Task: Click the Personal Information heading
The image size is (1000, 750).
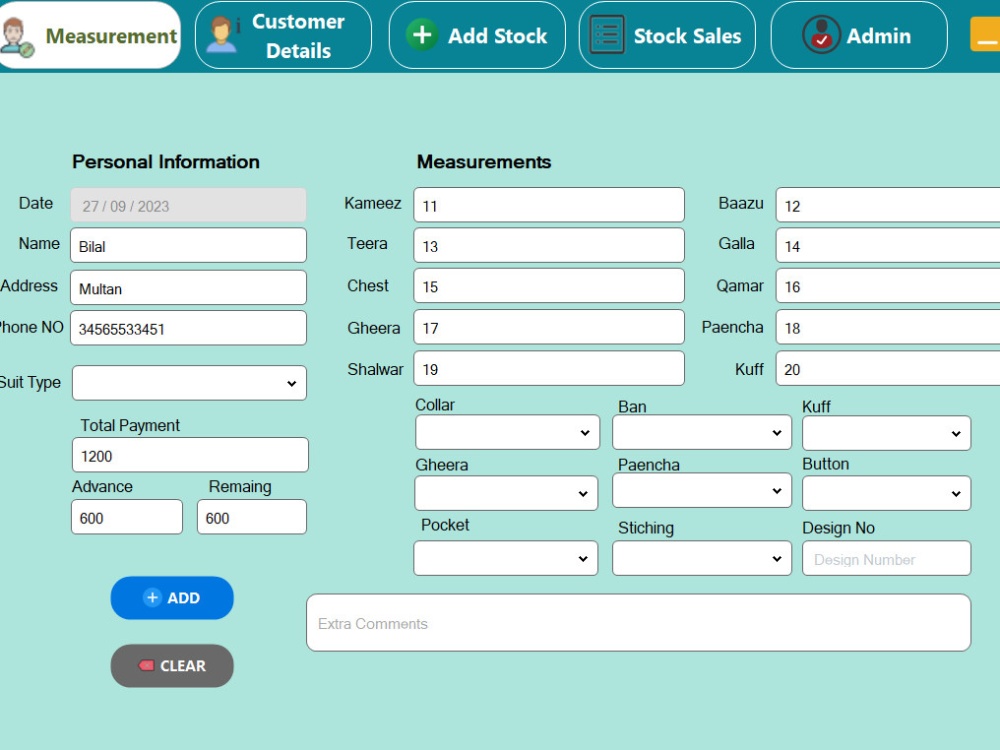Action: [166, 162]
